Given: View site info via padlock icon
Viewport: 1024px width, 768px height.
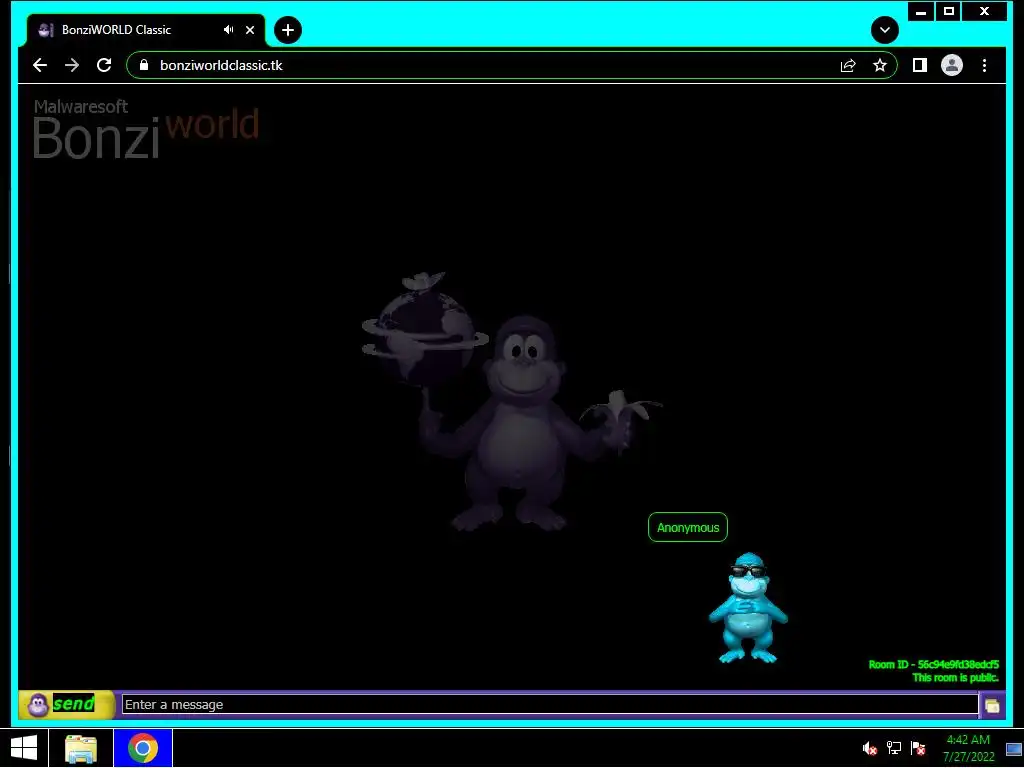Looking at the screenshot, I should point(144,65).
